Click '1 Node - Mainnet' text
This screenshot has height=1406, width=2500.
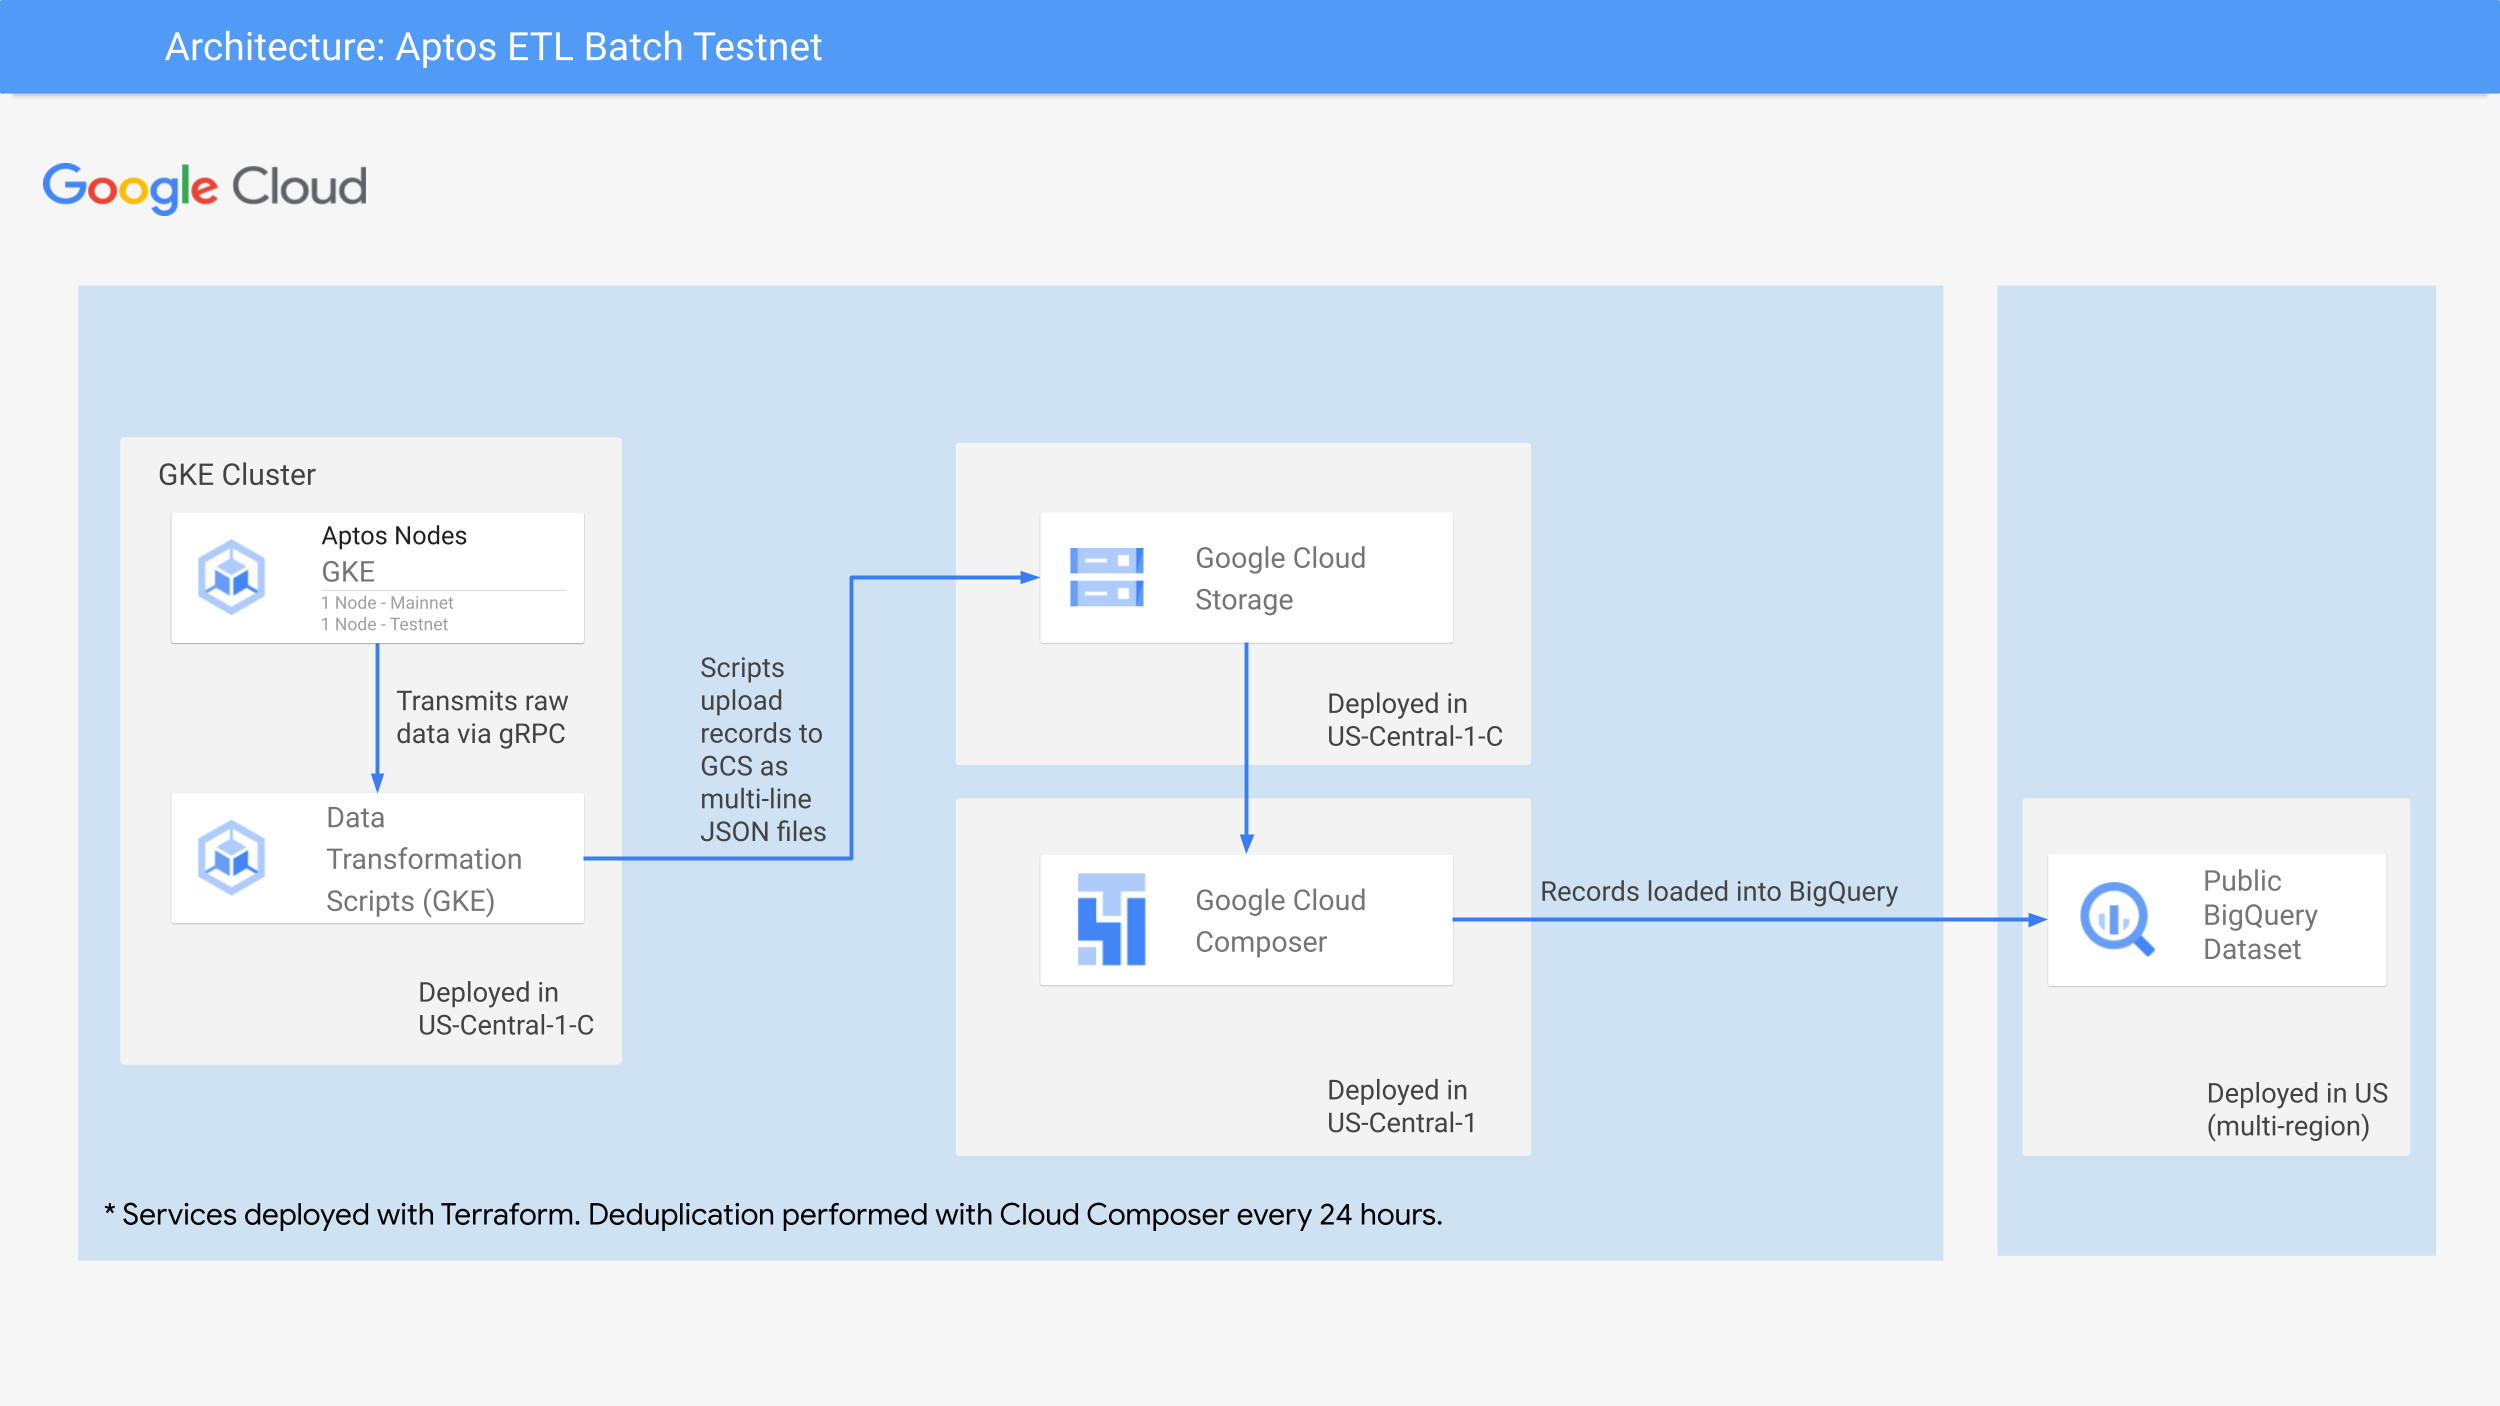click(x=387, y=603)
